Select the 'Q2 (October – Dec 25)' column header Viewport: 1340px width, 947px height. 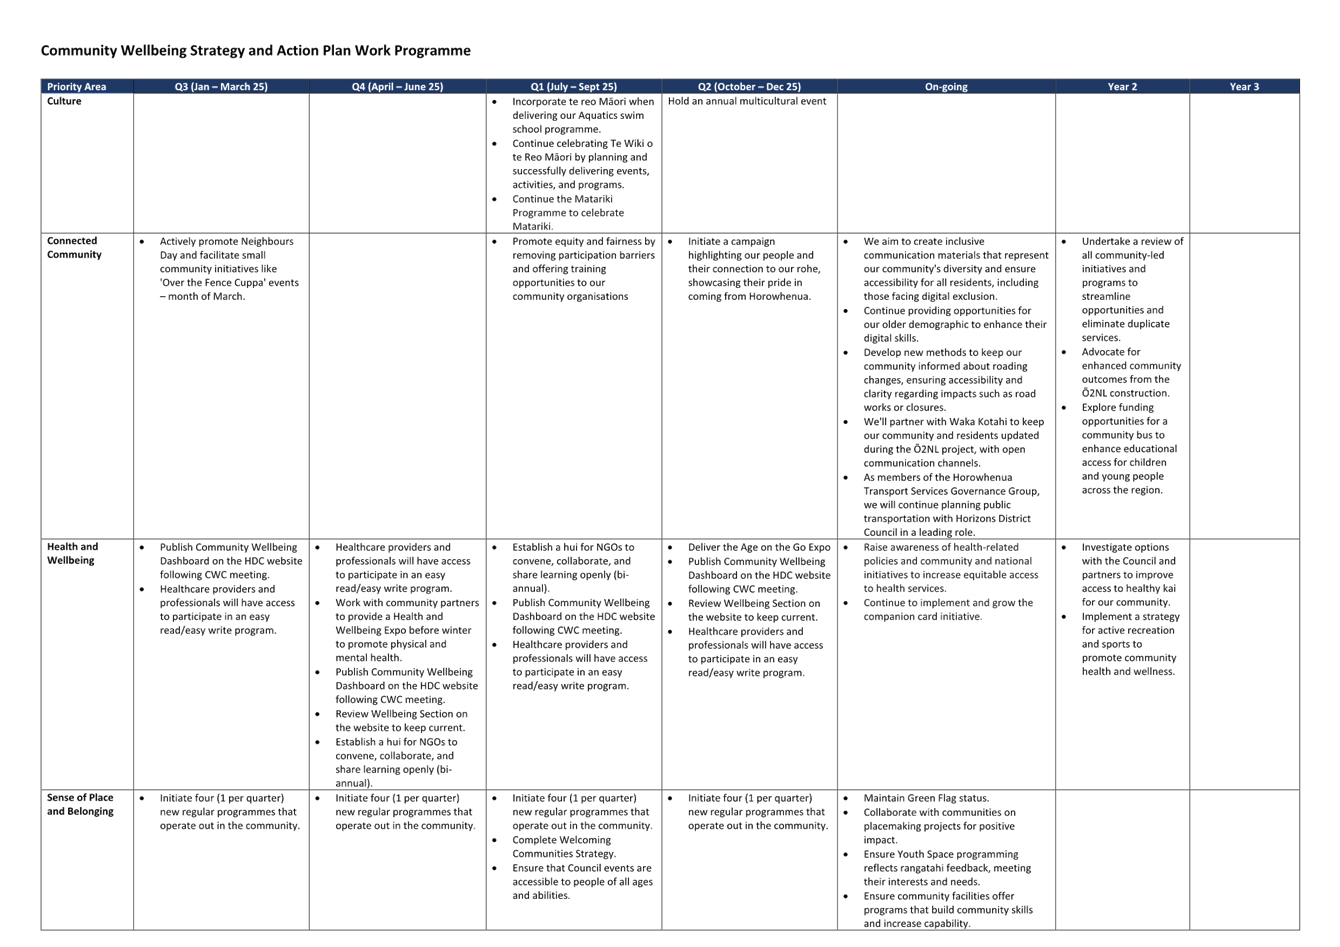coord(749,87)
